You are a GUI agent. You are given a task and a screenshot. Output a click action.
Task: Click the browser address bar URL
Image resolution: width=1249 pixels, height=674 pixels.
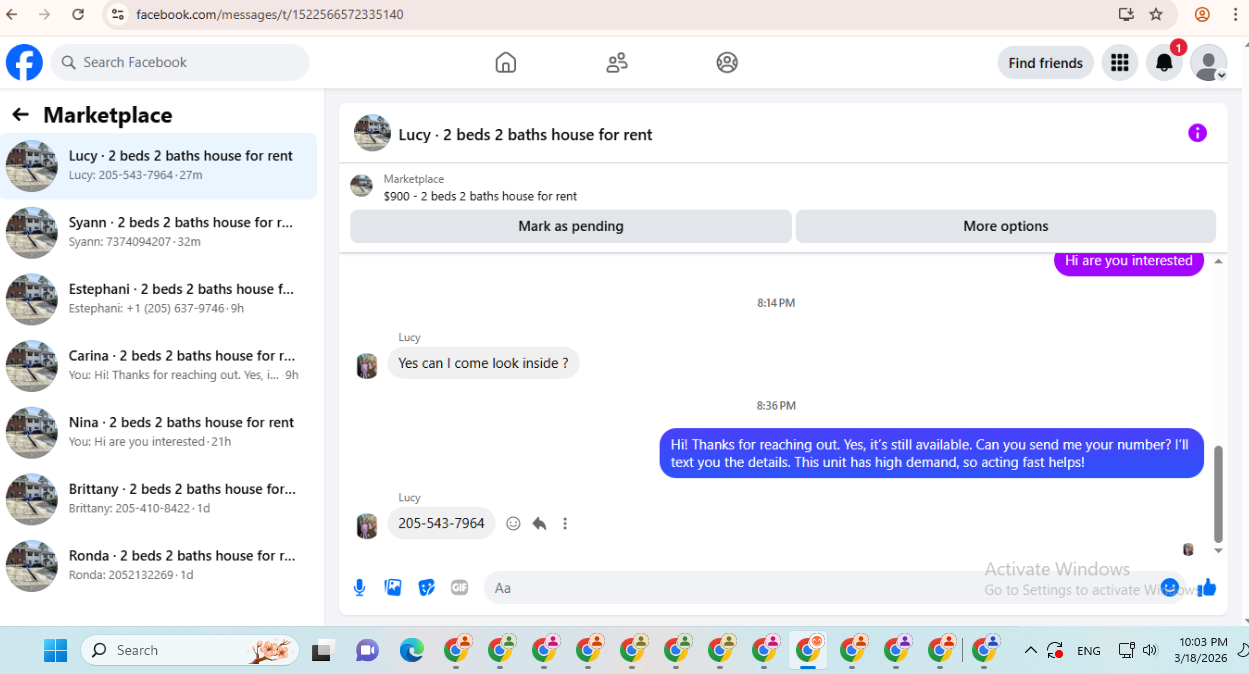(270, 14)
